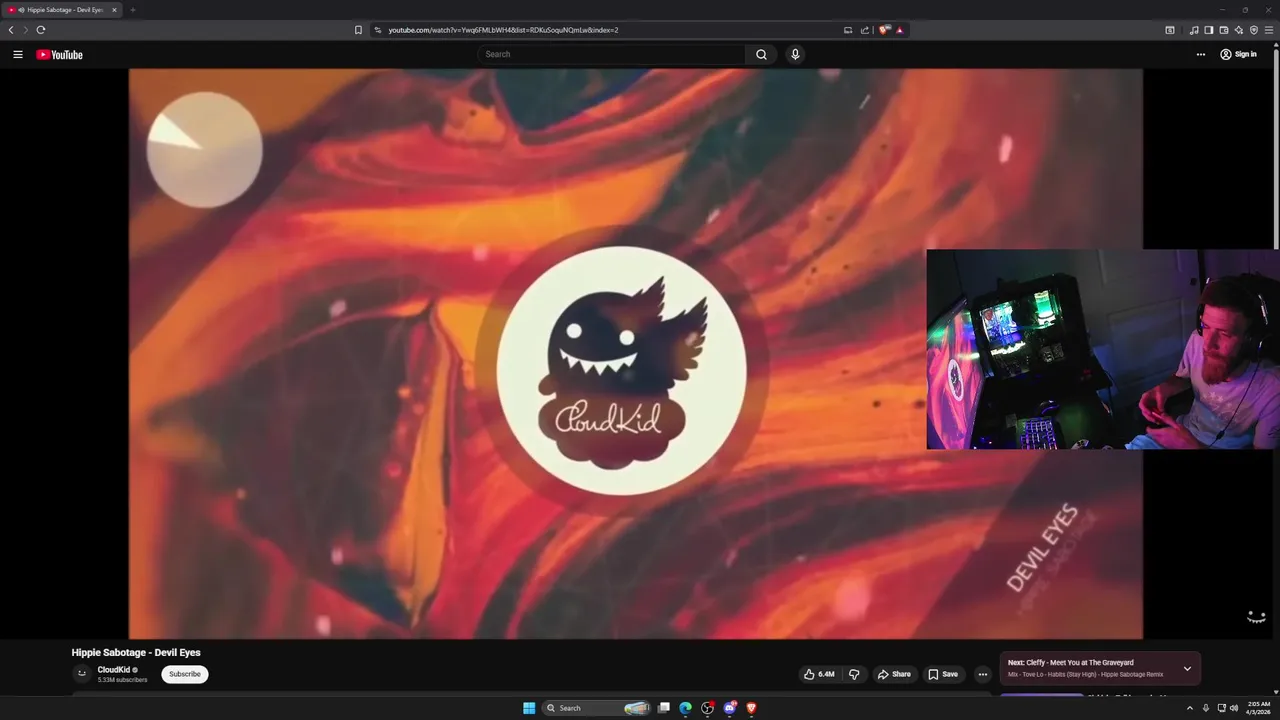Click the Hippie Sabotage - Devil Eyes title
Viewport: 1280px width, 720px height.
[x=136, y=653]
